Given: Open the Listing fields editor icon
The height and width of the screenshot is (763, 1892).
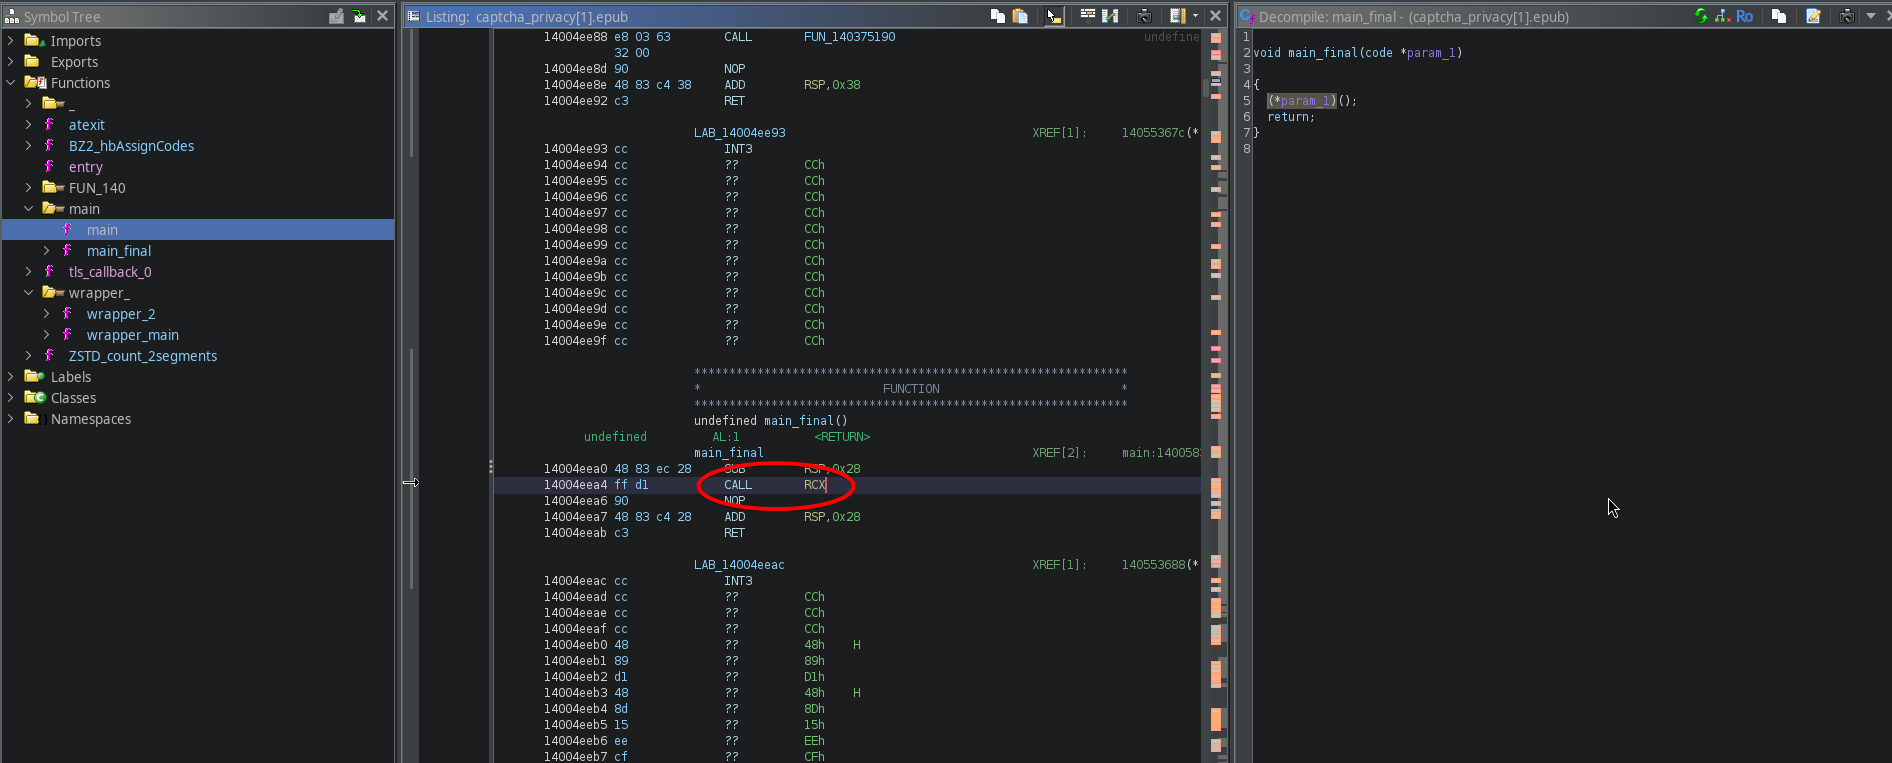Looking at the screenshot, I should [x=1087, y=16].
